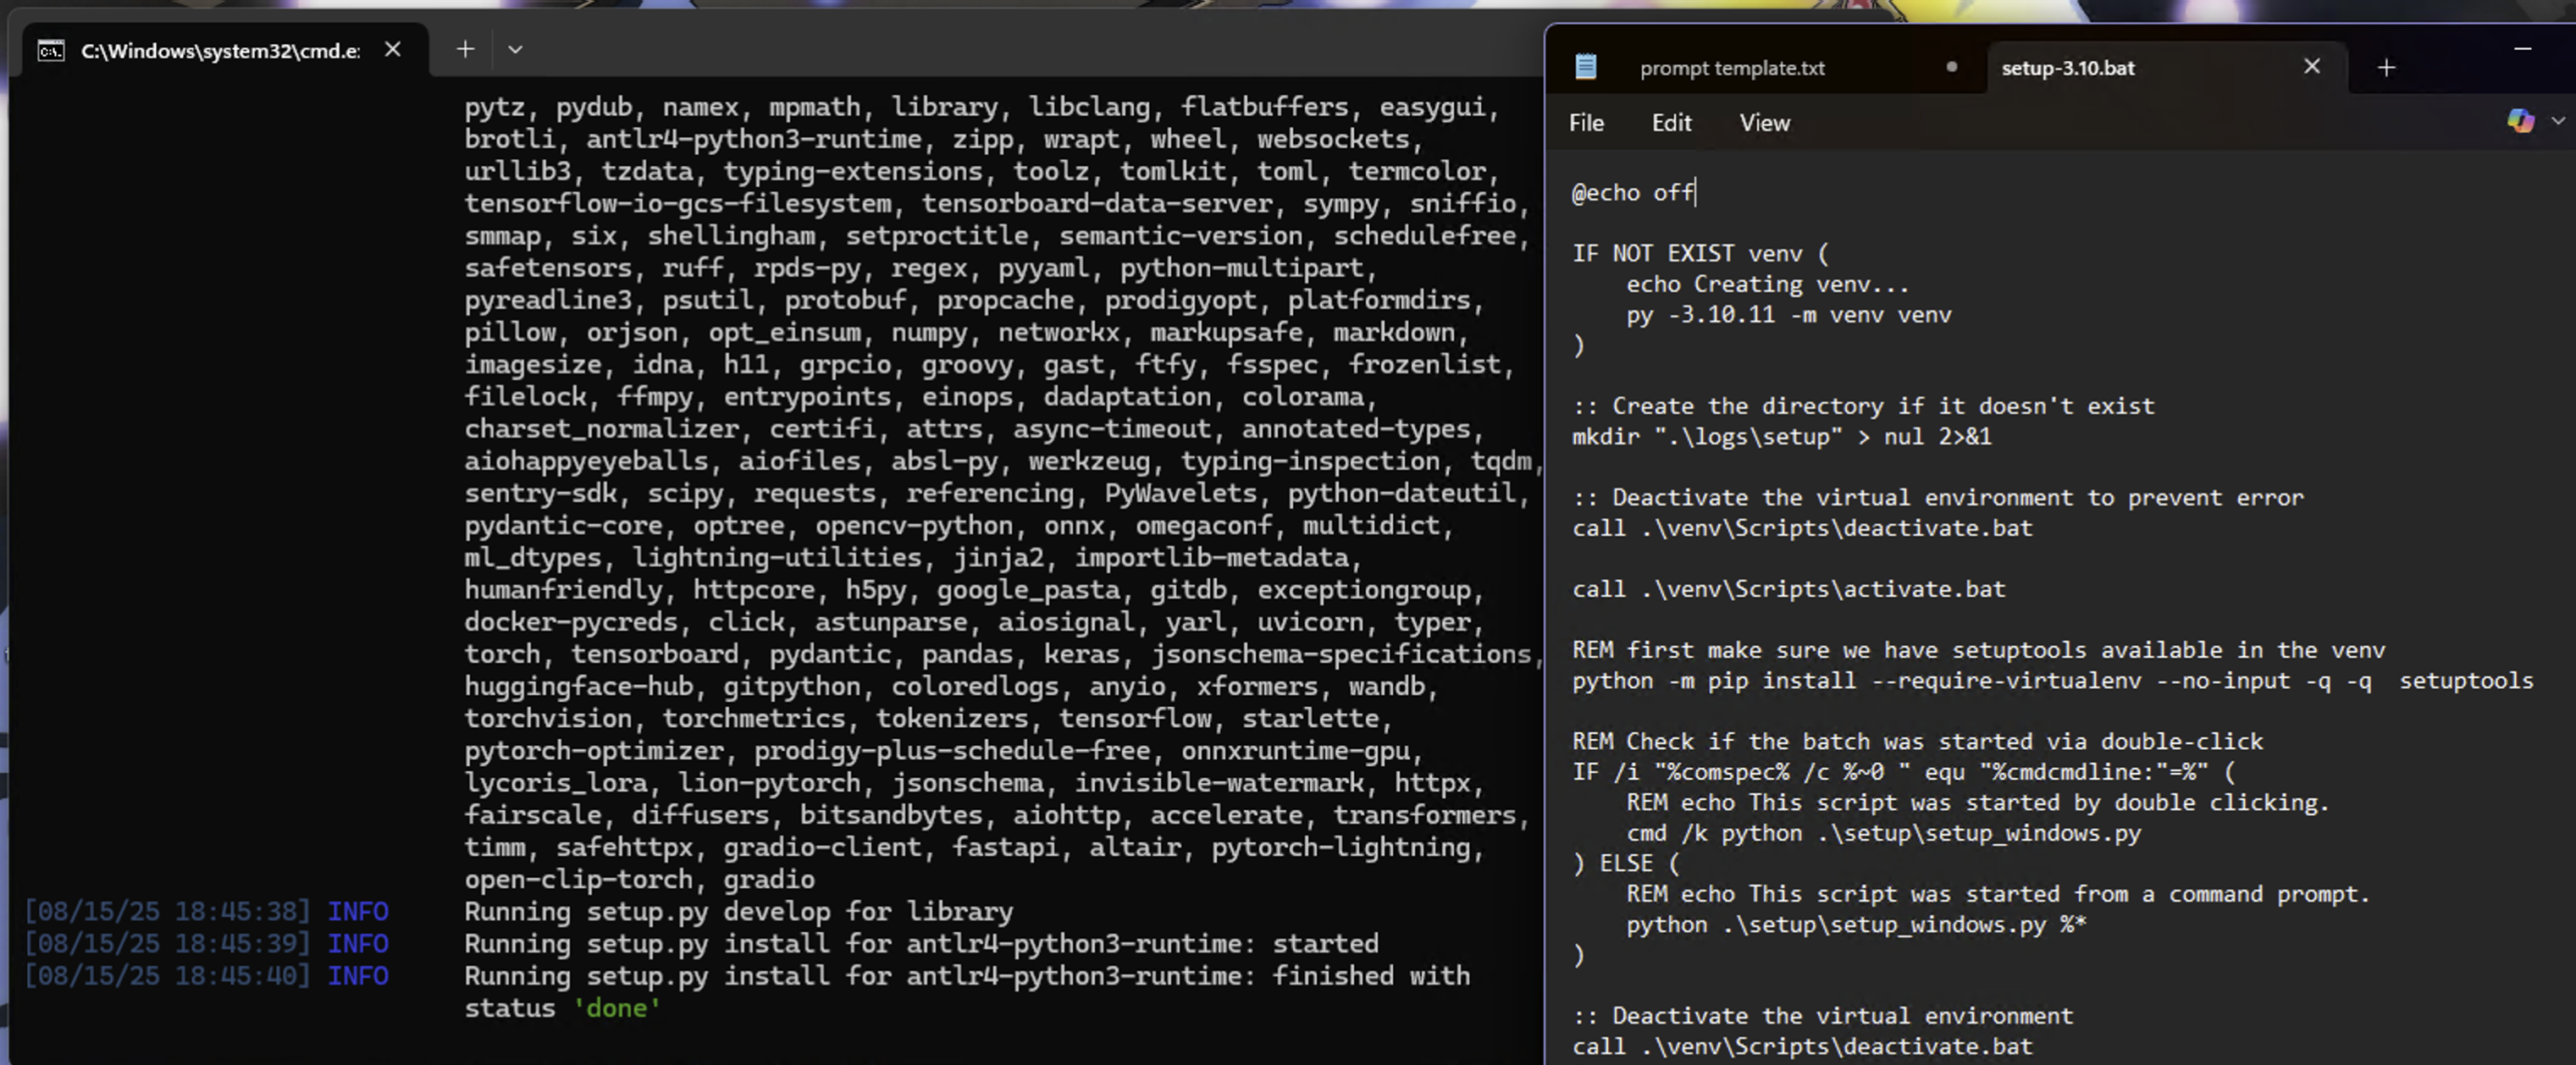This screenshot has width=2576, height=1065.
Task: Close the C:\Windows\system32\cmd.exe terminal tab
Action: pos(393,49)
